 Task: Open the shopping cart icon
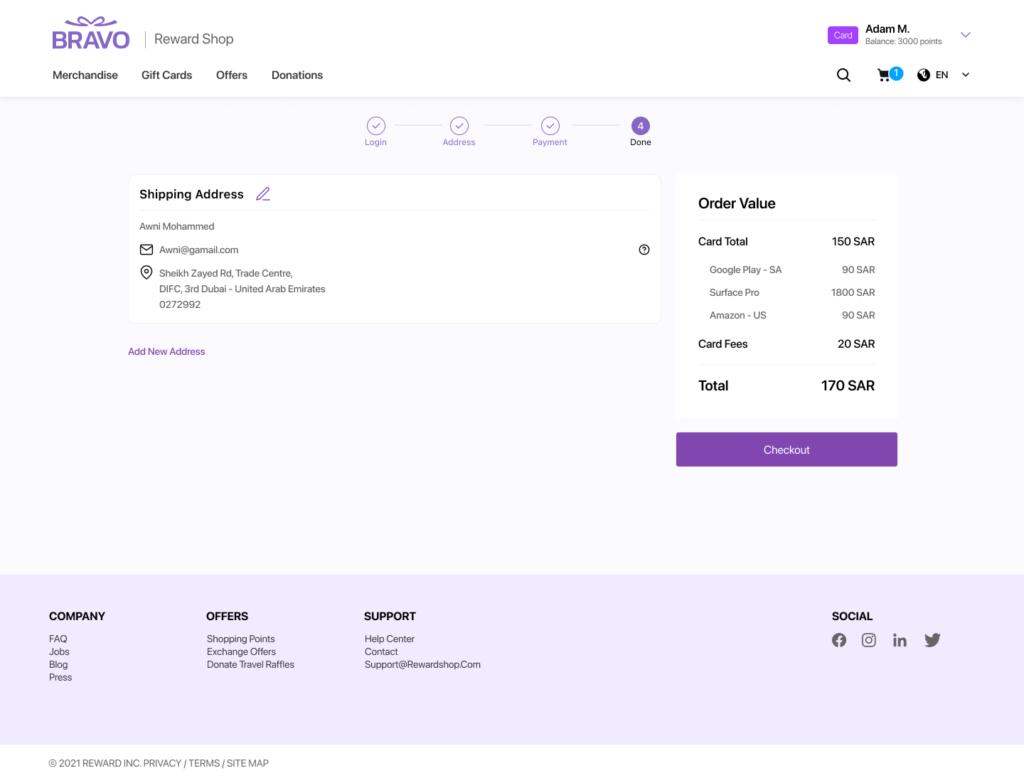pyautogui.click(x=884, y=75)
